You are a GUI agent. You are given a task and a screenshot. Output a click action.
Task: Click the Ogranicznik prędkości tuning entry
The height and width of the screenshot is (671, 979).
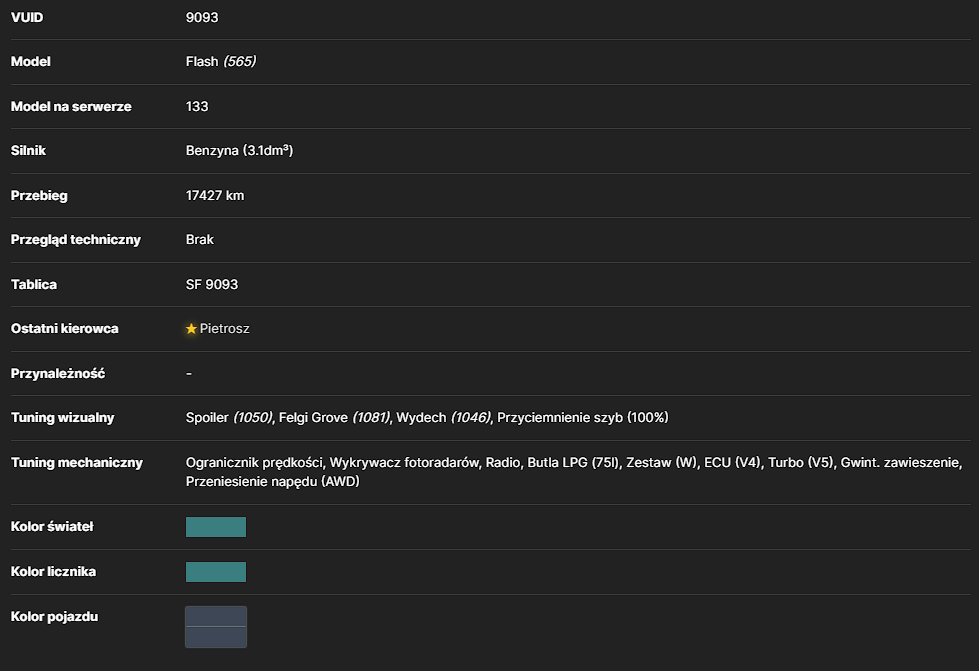click(254, 463)
